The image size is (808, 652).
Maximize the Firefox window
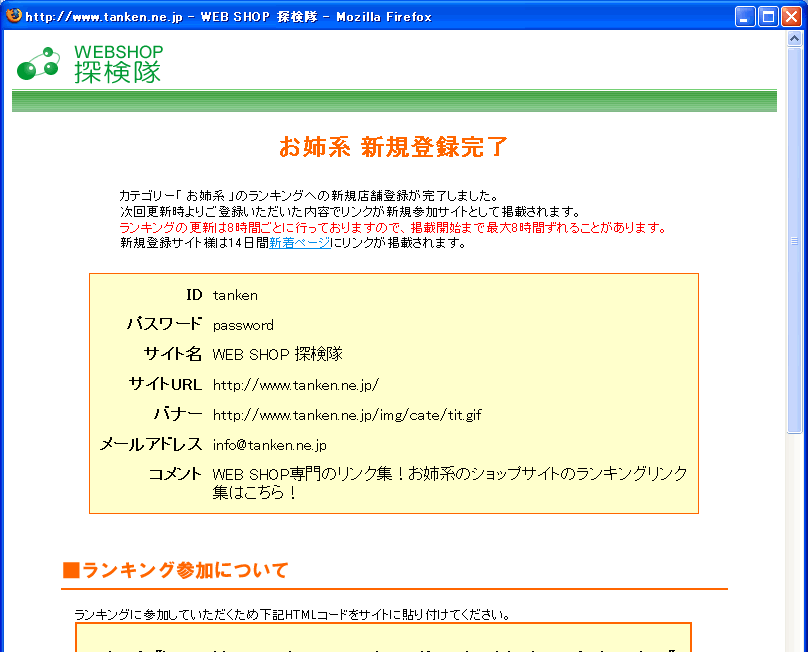[x=768, y=16]
